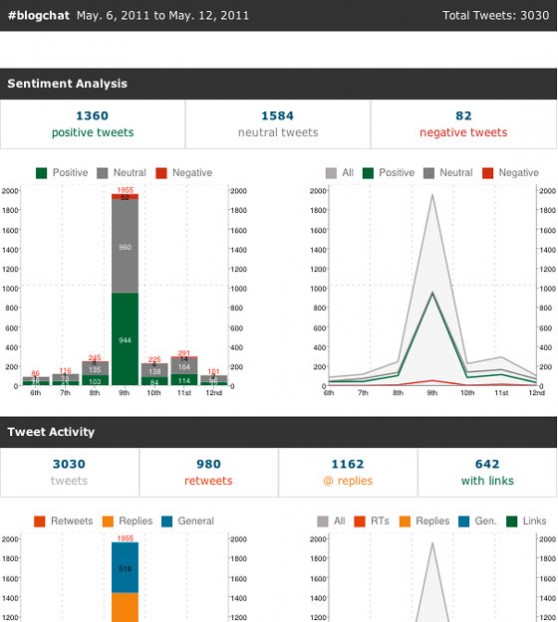Toggle the Negative series in sentiment line chart legend

(x=510, y=173)
